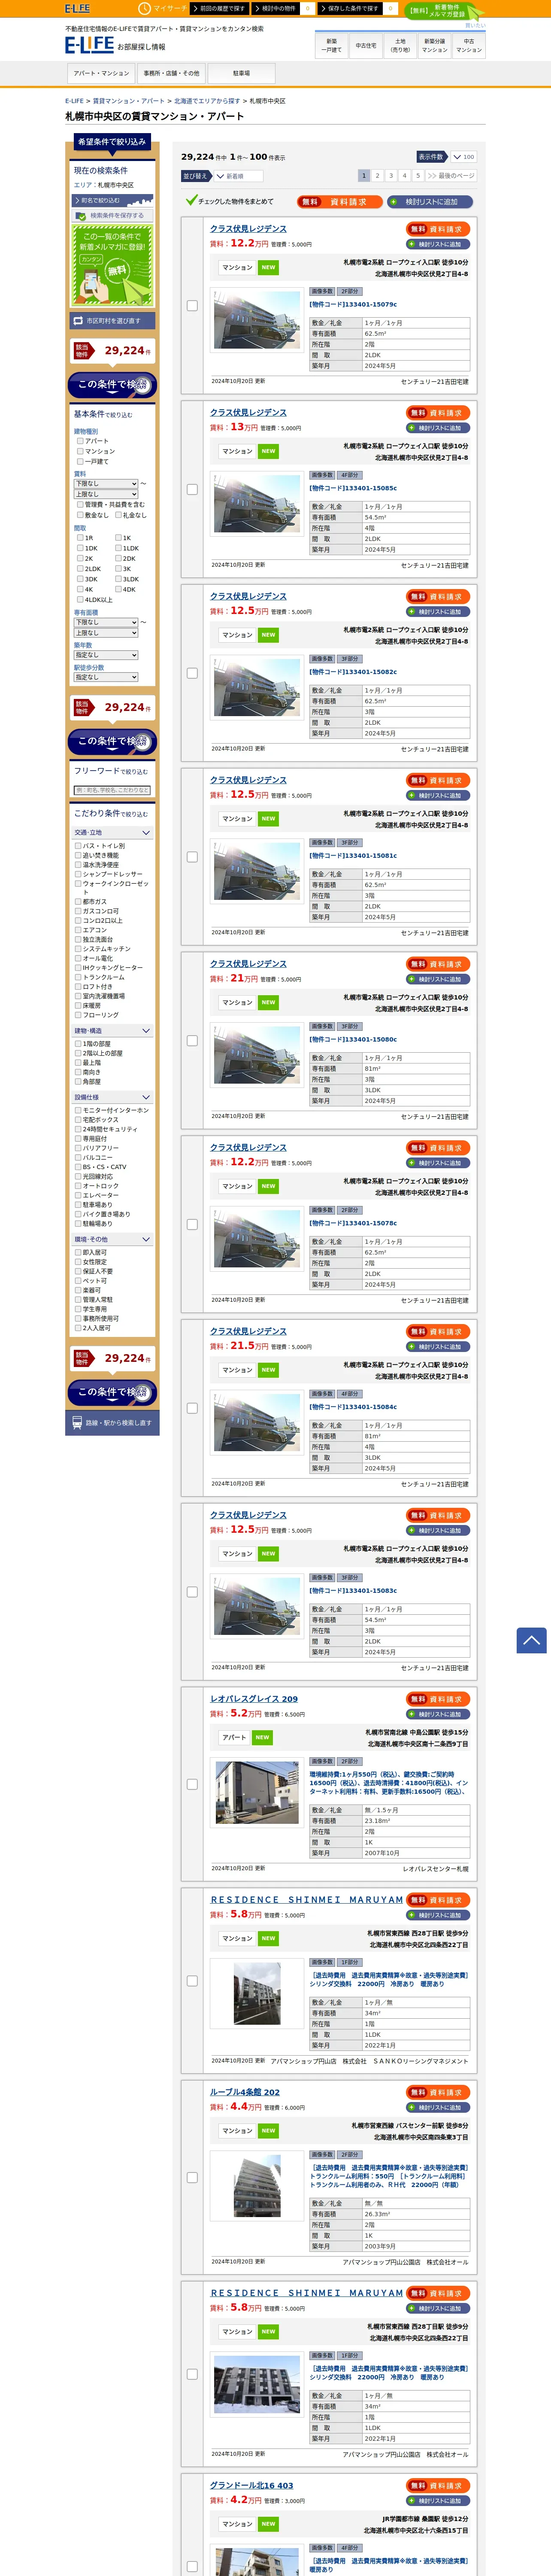Image resolution: width=551 pixels, height=2576 pixels.
Task: Open マイサーチ clock icon link
Action: click(x=163, y=8)
